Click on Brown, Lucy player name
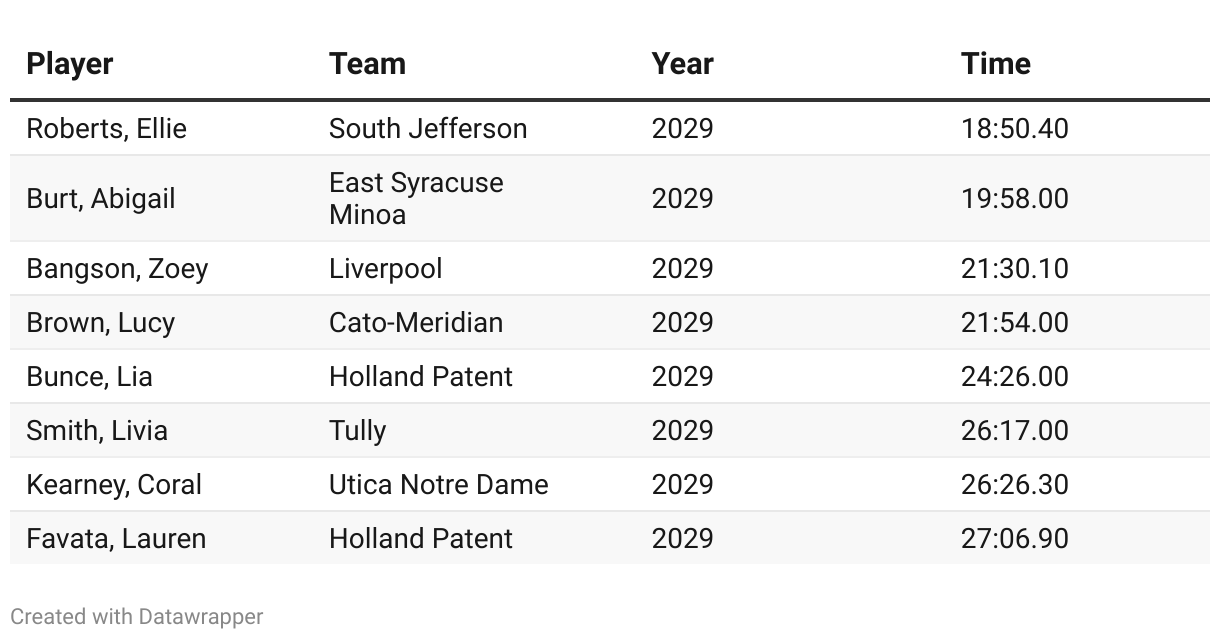Screen dimensions: 1220x640 100,323
